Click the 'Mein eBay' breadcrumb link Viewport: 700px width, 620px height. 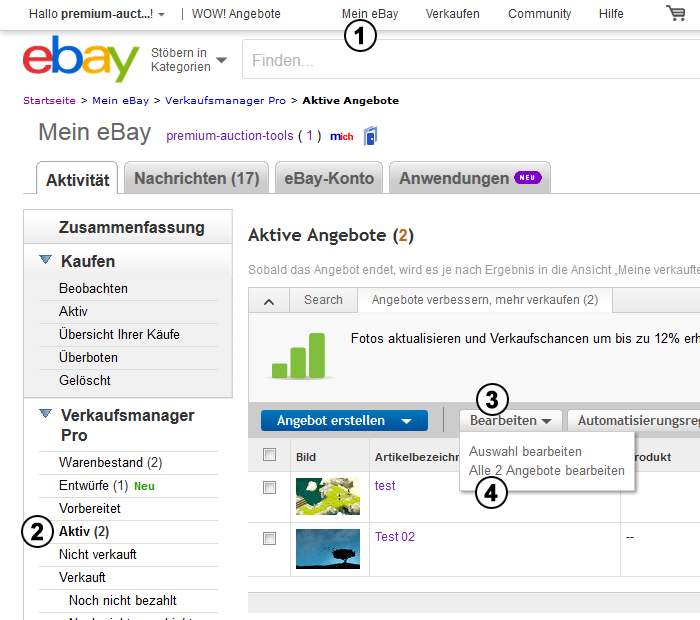[x=121, y=100]
